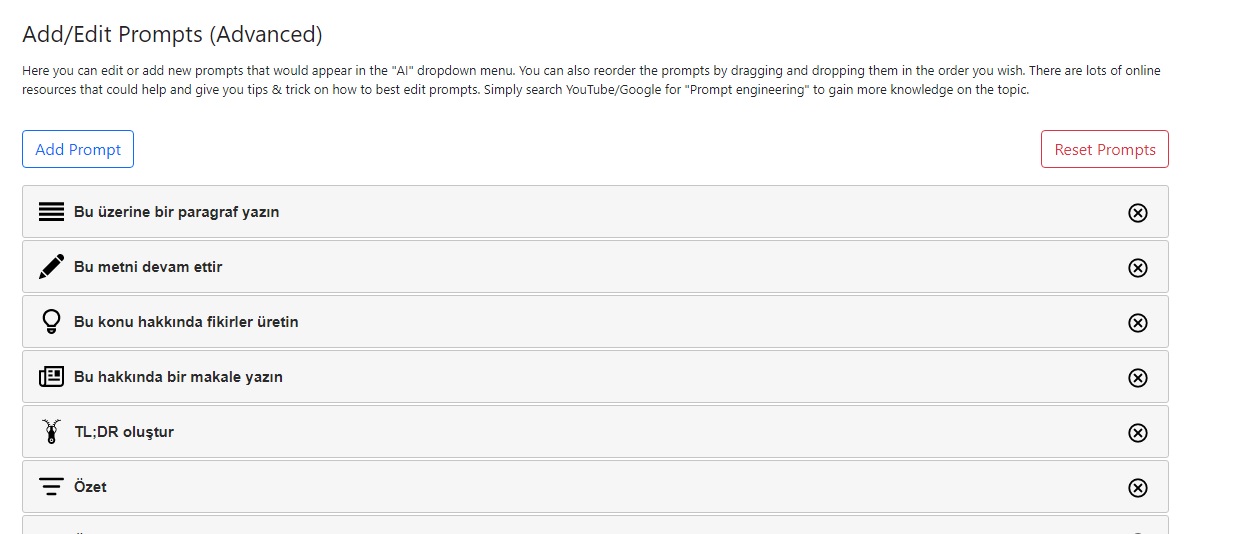Click the Reset Prompts button
This screenshot has width=1242, height=534.
1105,149
